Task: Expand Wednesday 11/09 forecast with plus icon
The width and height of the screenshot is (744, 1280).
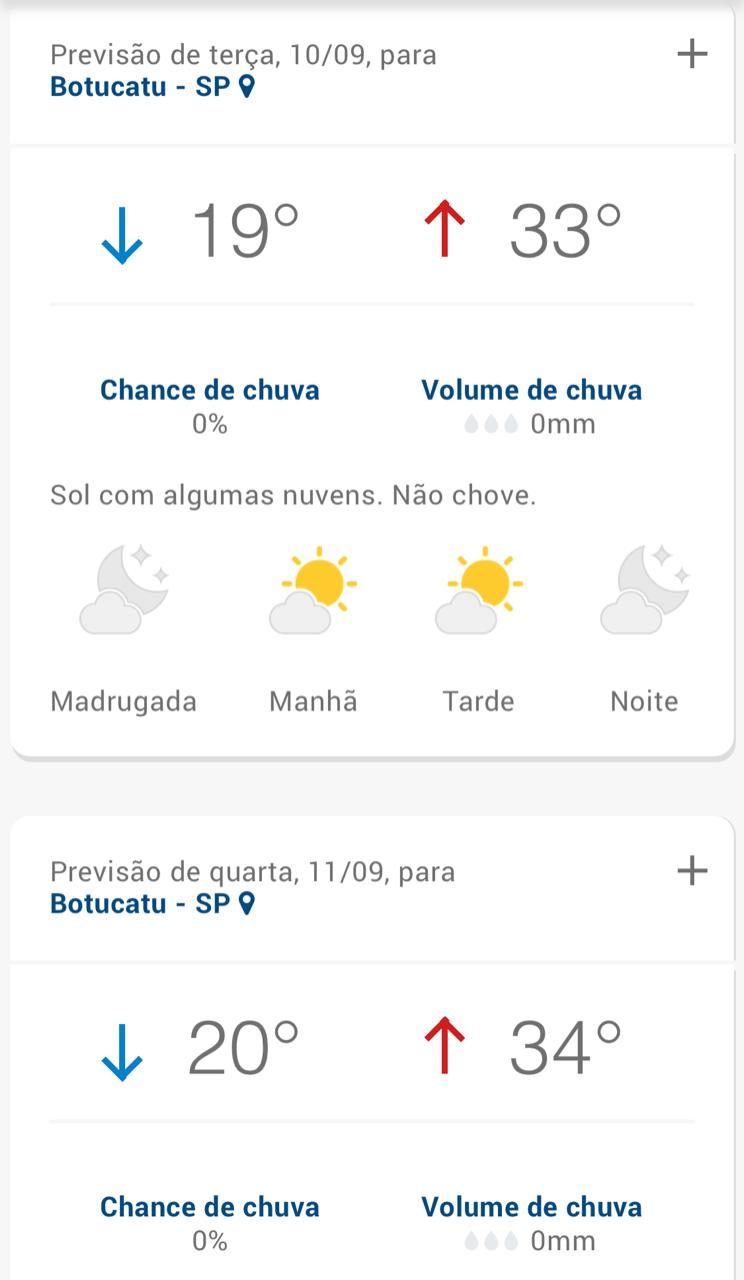Action: click(x=692, y=871)
